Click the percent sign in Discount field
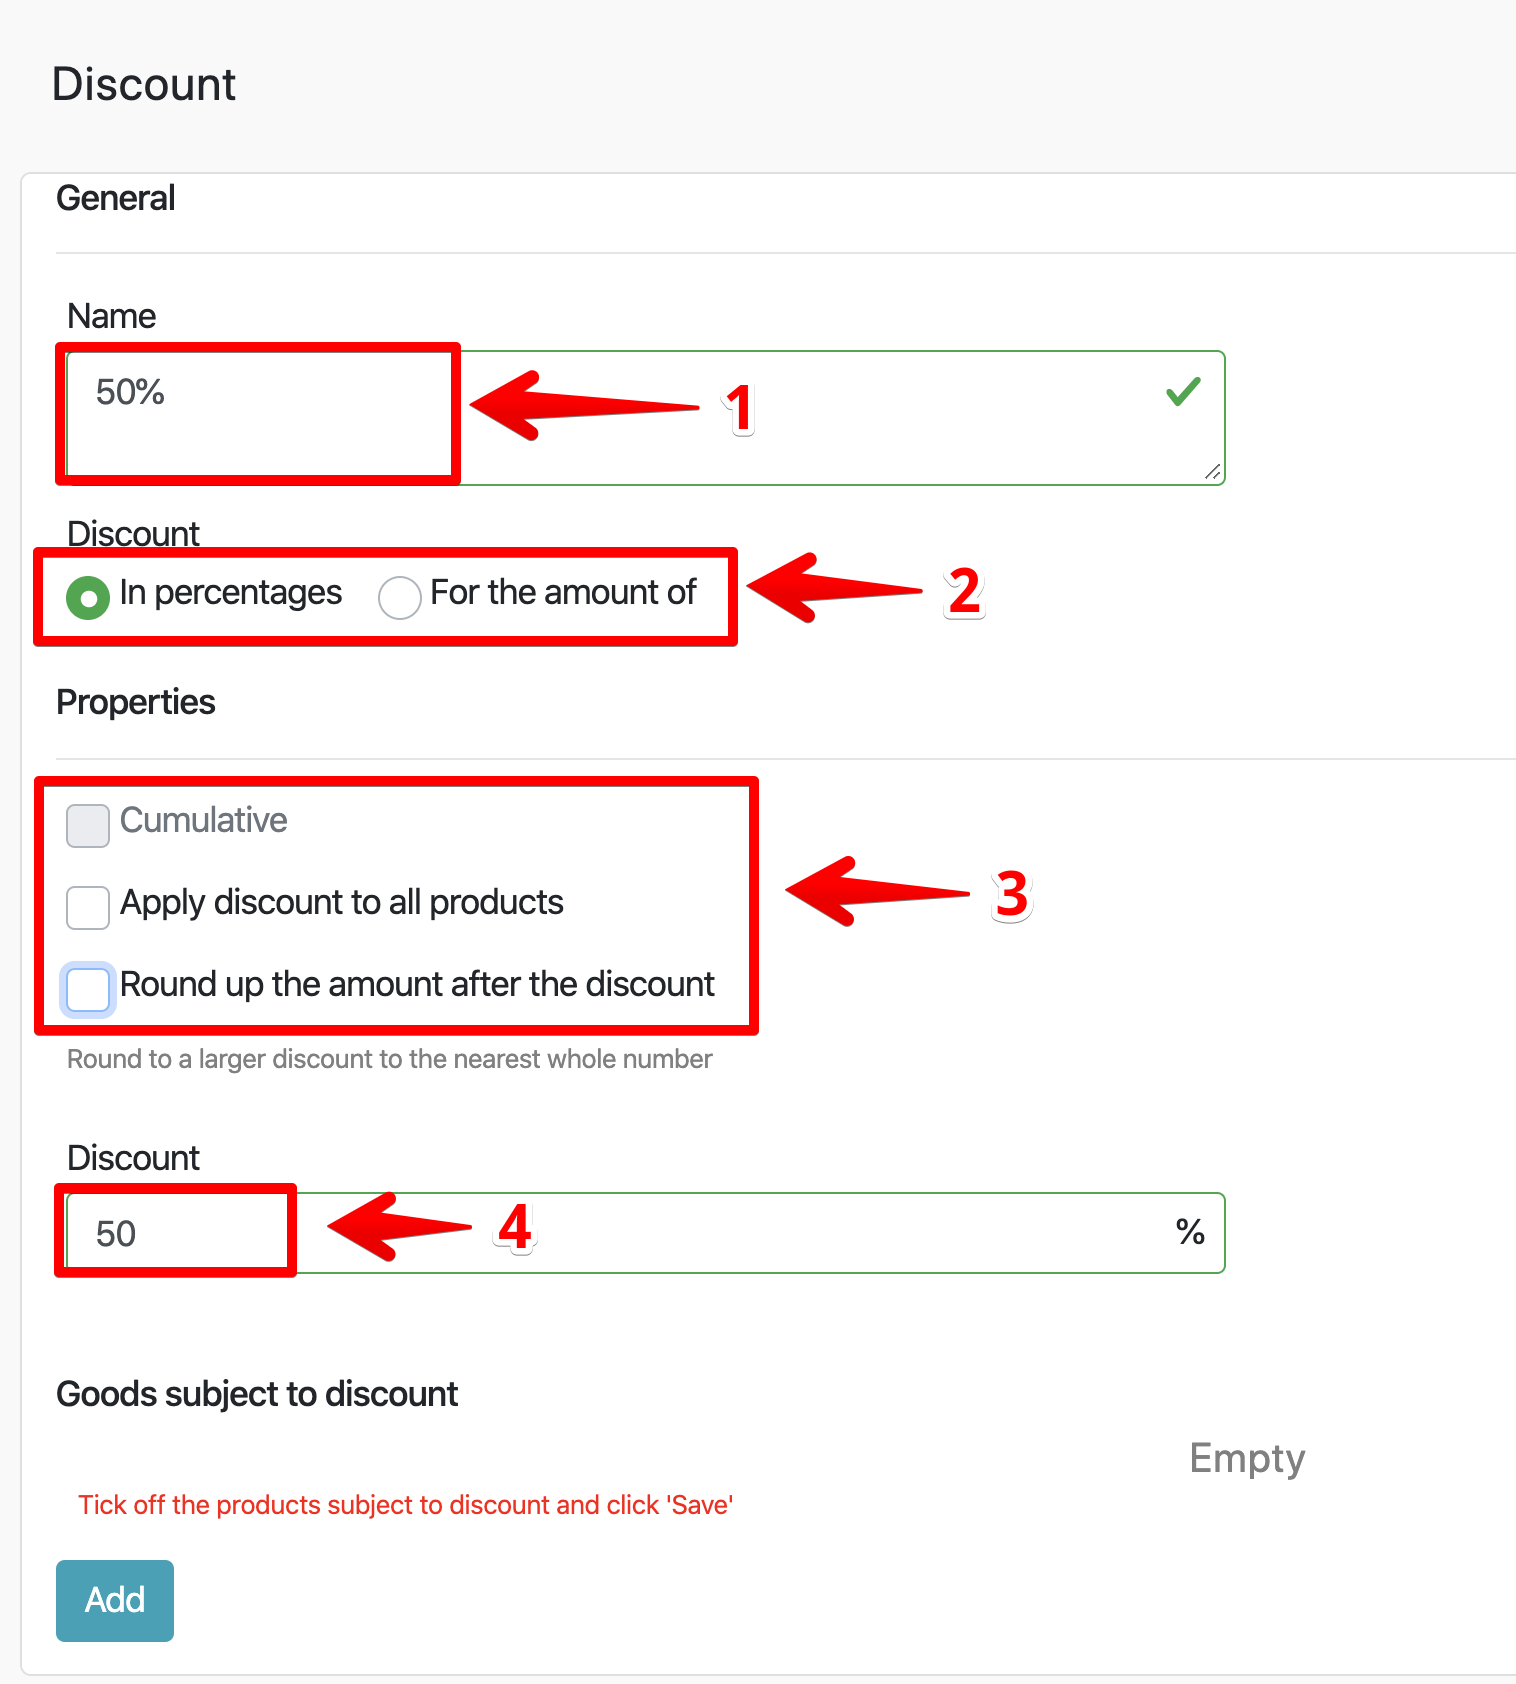The width and height of the screenshot is (1516, 1684). tap(1190, 1231)
